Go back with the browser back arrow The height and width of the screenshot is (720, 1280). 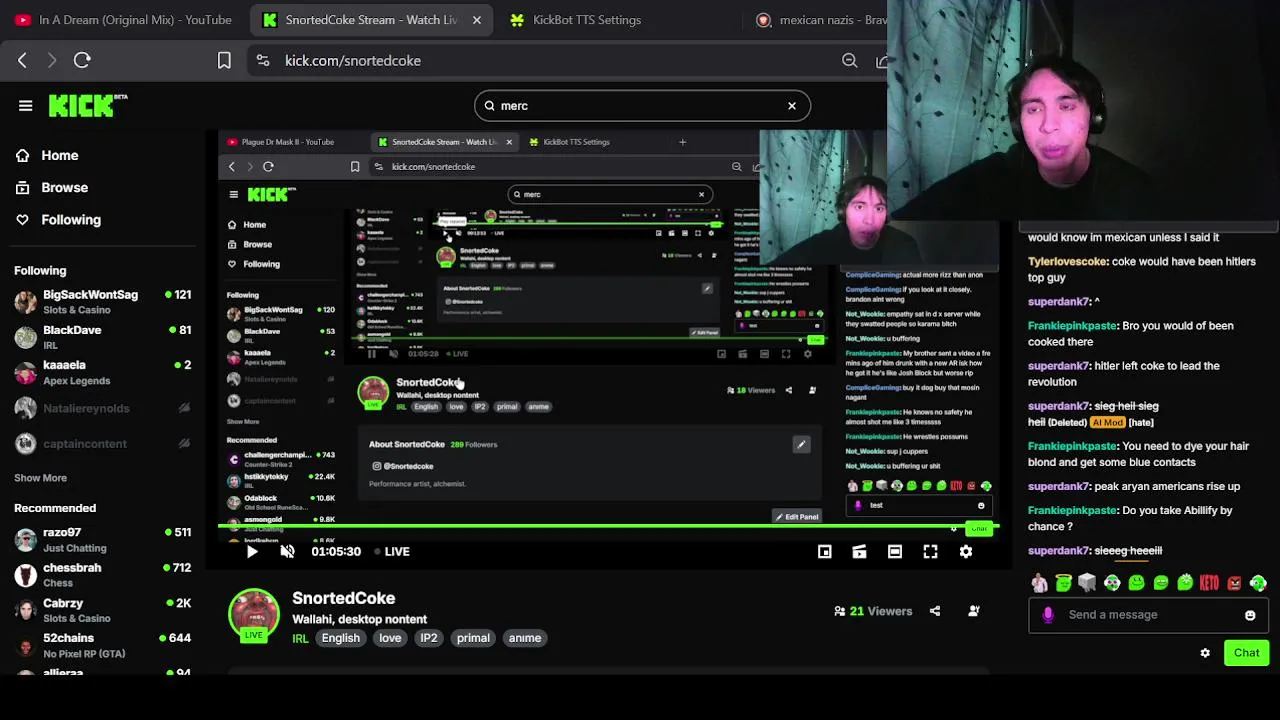coord(22,60)
